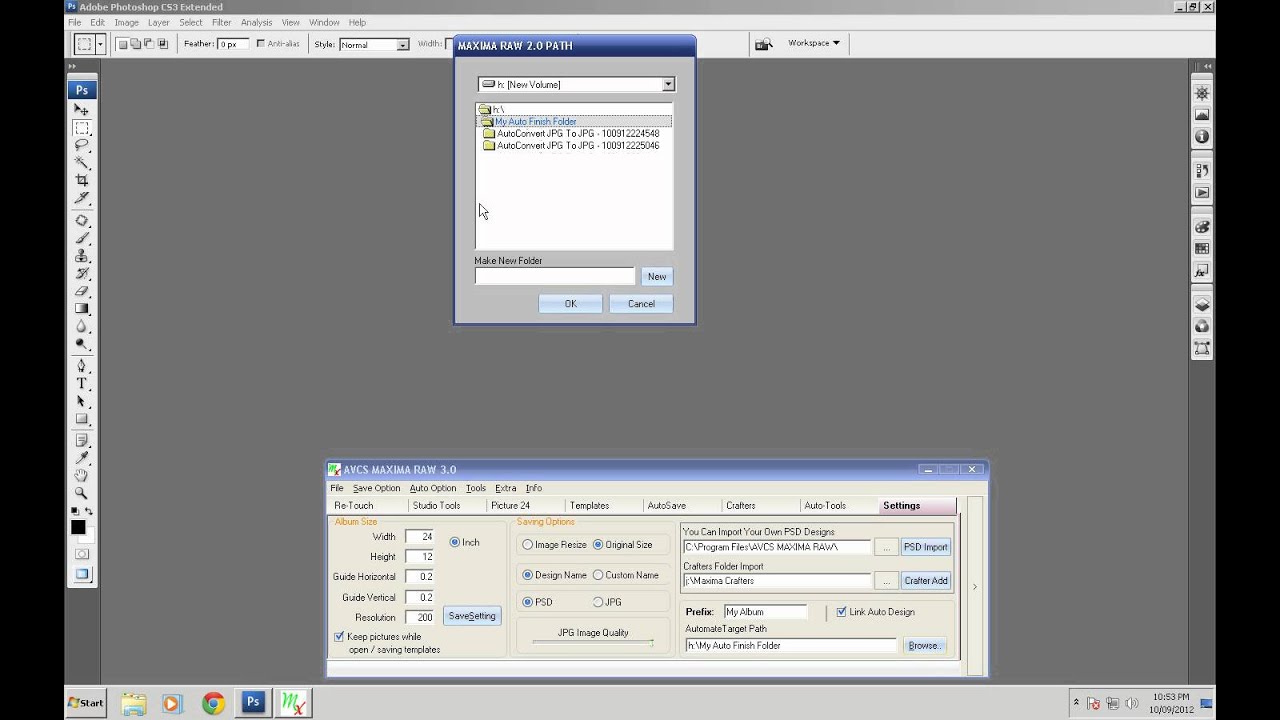Image resolution: width=1280 pixels, height=720 pixels.
Task: Select the Clone Stamp tool
Action: (82, 256)
